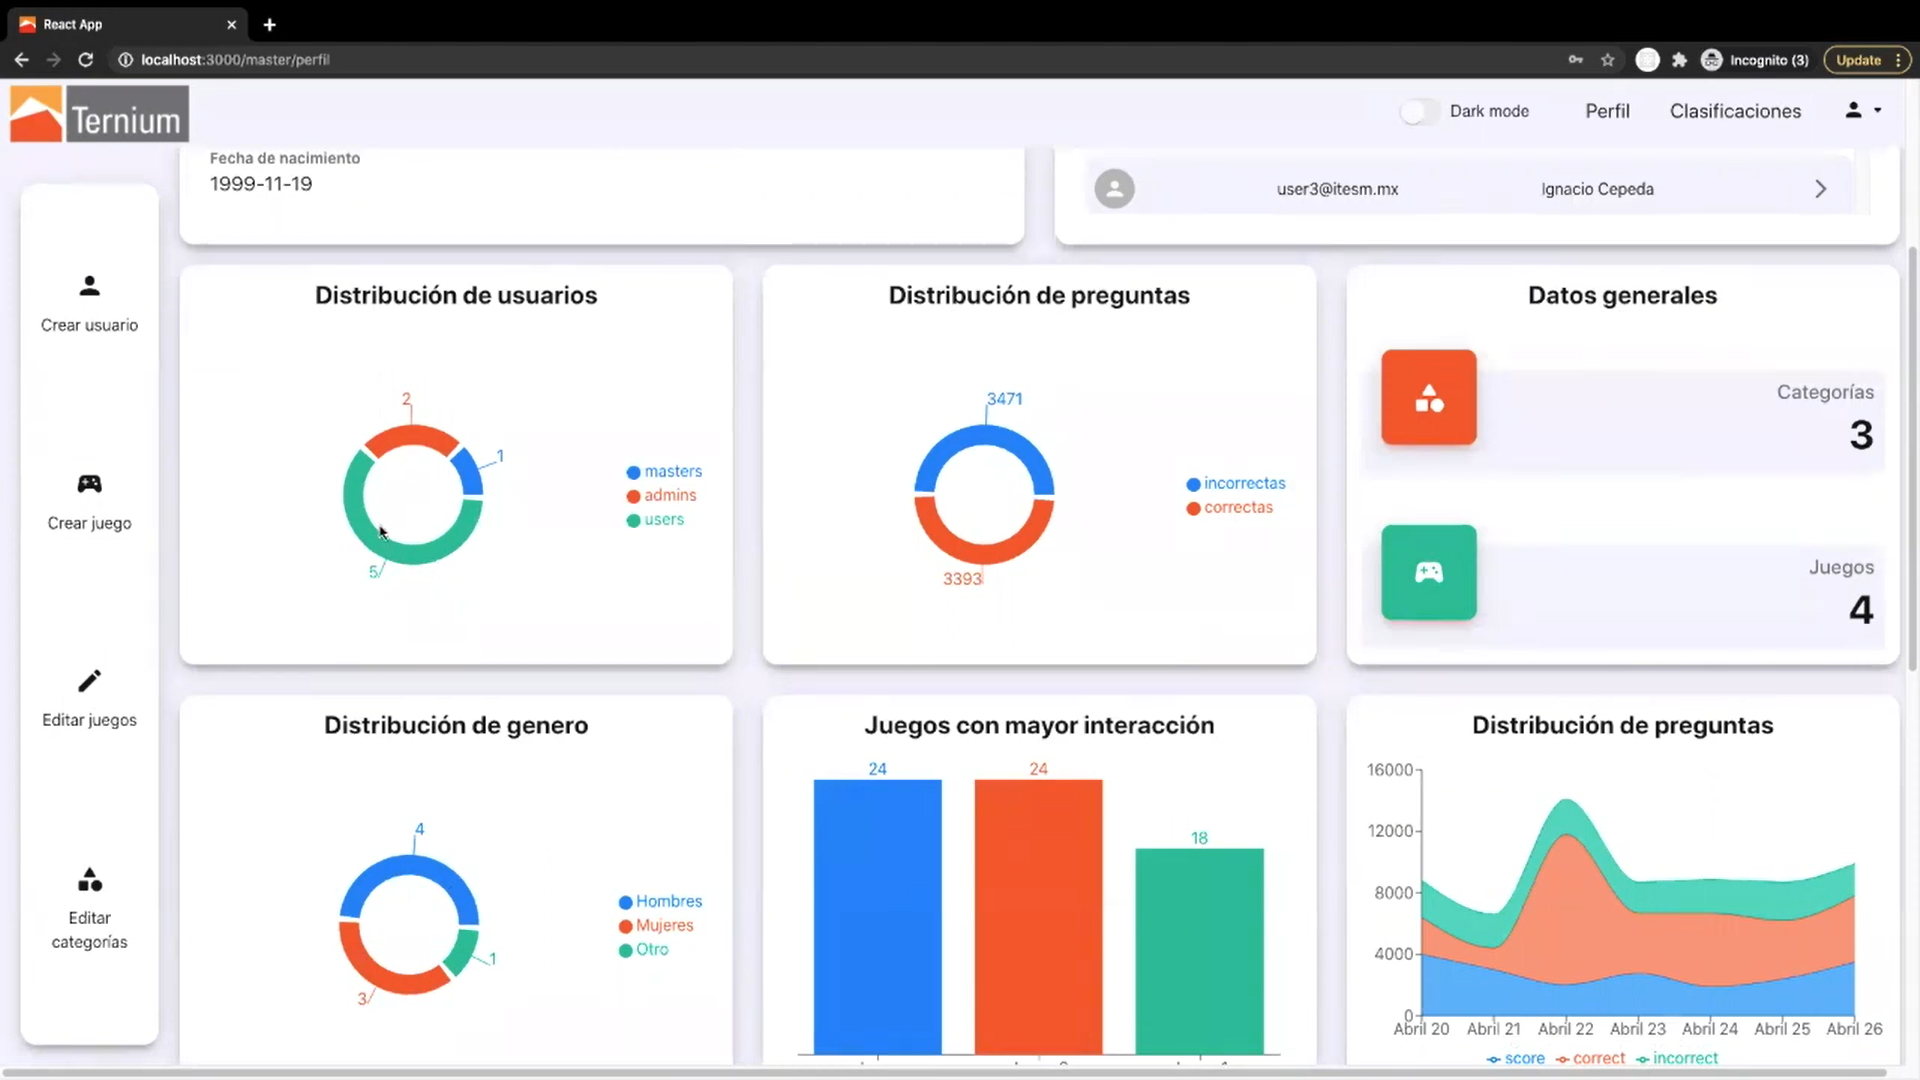Viewport: 1920px width, 1080px height.
Task: Hide the 'masters' series in Distribución de usuarios
Action: 664,471
